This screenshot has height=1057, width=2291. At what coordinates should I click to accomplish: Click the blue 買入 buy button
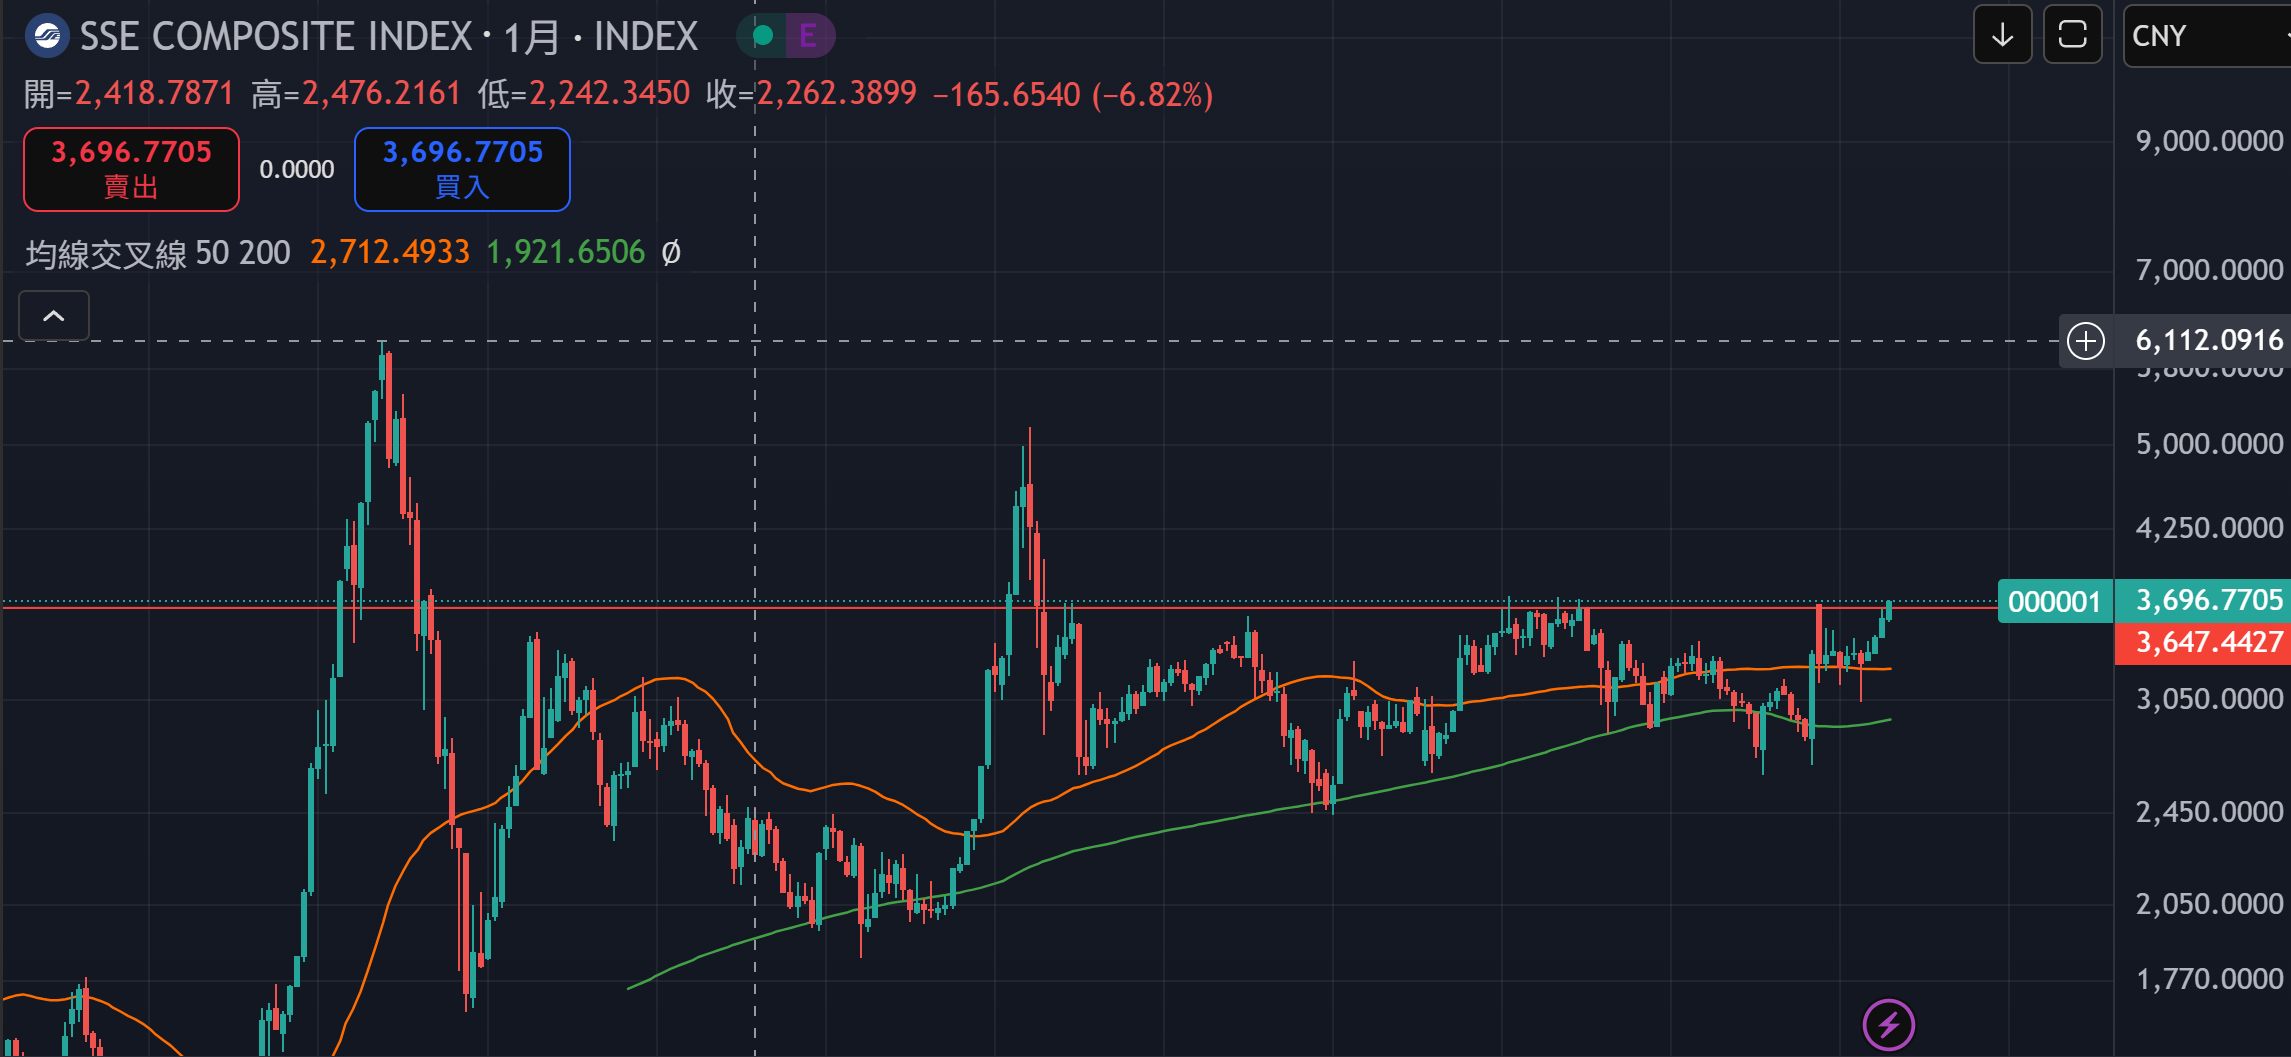point(462,169)
